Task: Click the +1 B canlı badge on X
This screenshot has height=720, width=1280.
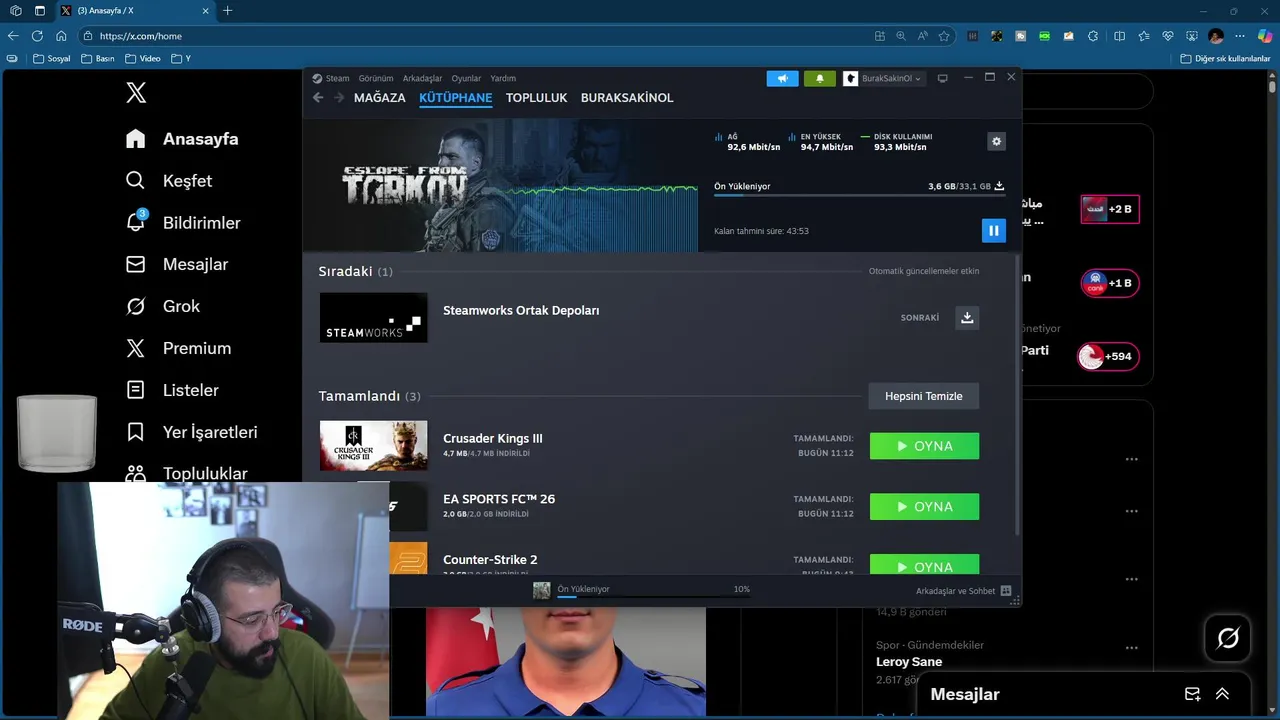Action: point(1110,283)
